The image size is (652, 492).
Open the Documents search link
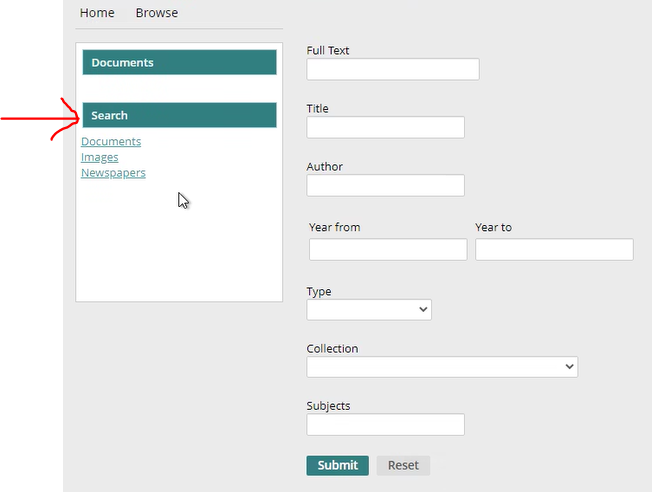click(111, 142)
